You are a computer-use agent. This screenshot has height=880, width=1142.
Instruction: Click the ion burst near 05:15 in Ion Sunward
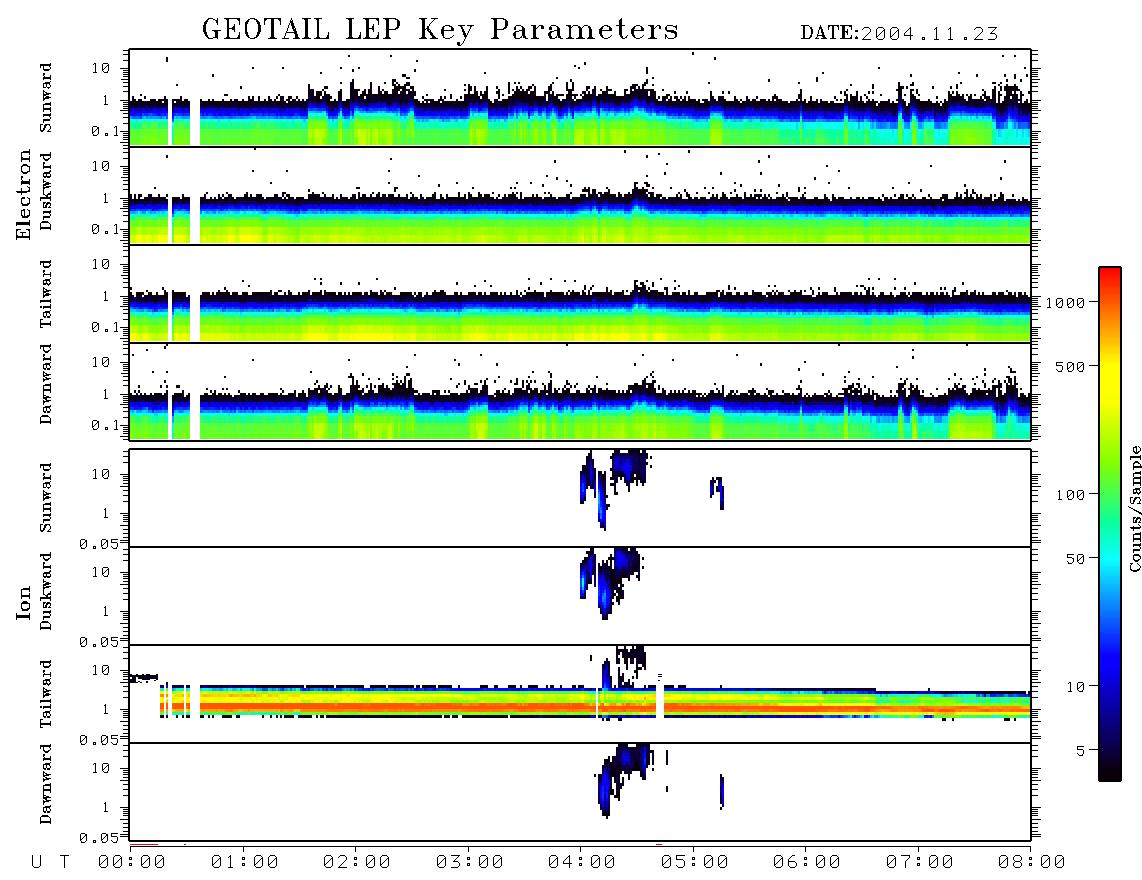[x=717, y=492]
